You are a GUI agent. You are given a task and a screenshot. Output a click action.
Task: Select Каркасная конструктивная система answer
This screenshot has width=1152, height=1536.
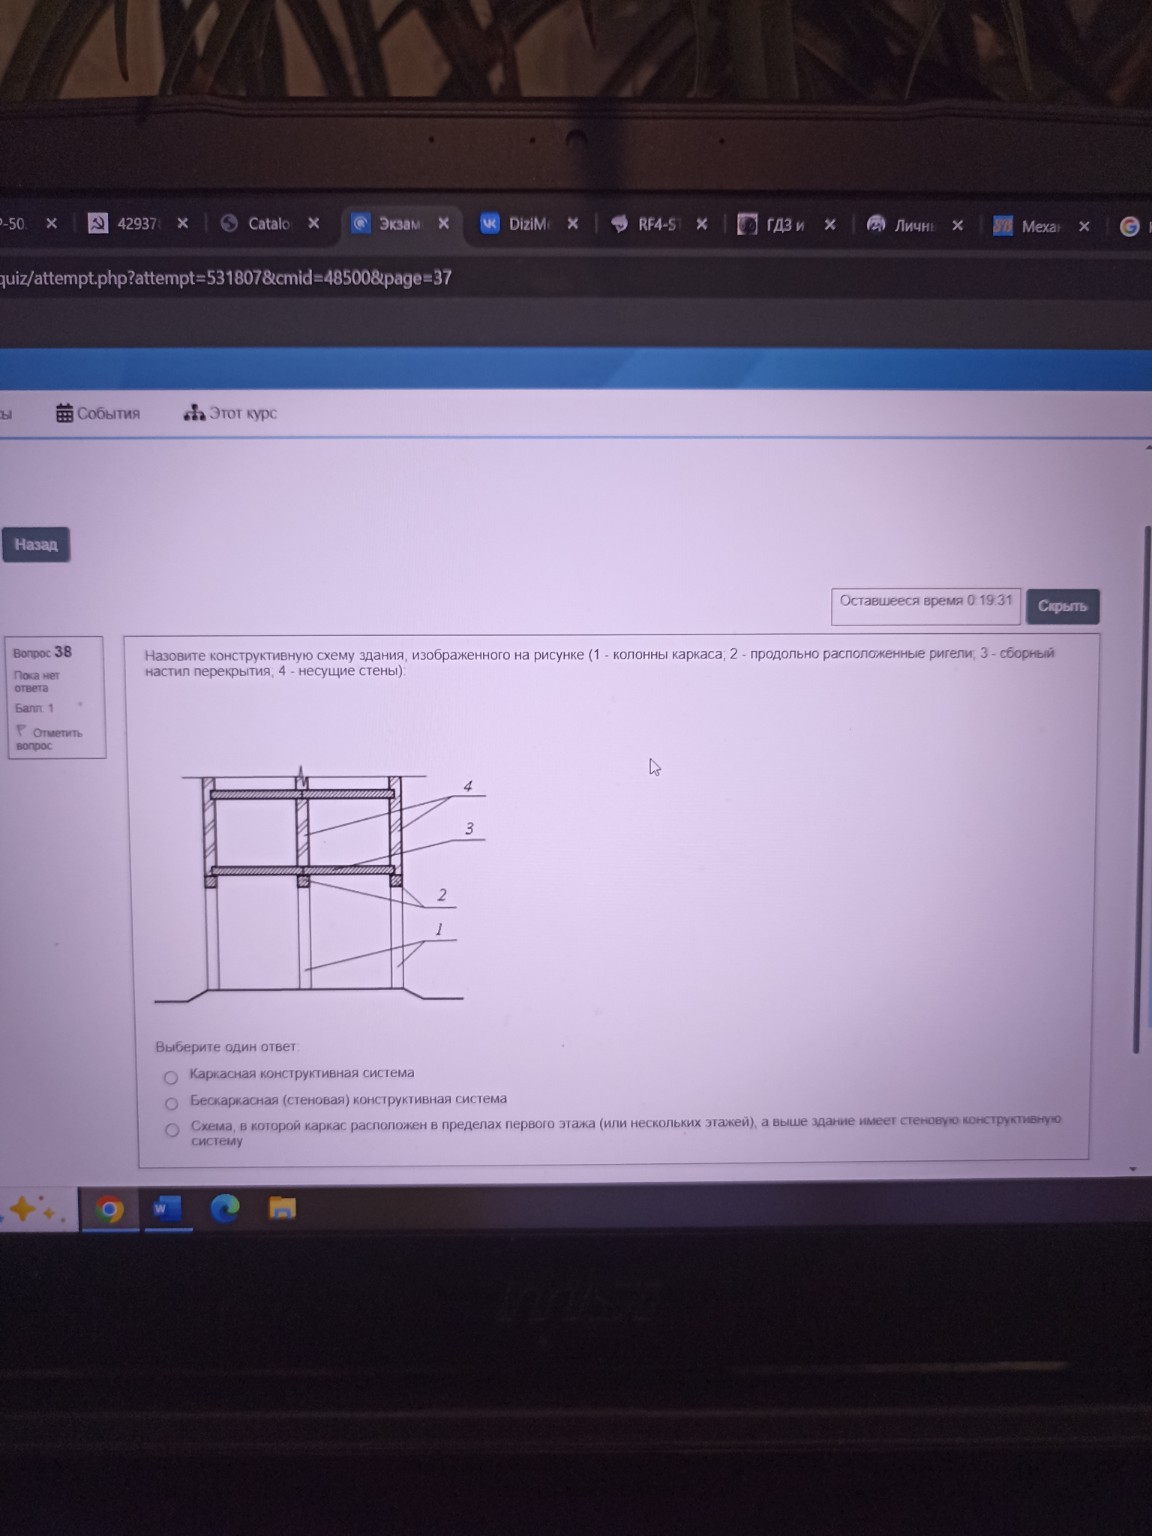pos(171,1077)
